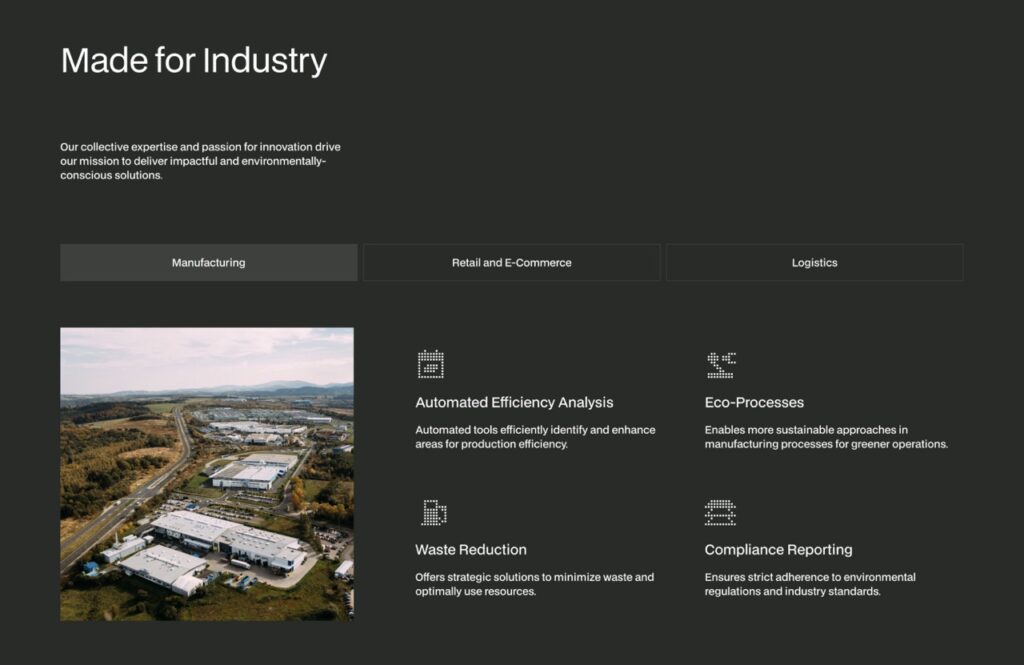Image resolution: width=1024 pixels, height=665 pixels.
Task: Click the Compliance Reporting description text
Action: coord(810,584)
